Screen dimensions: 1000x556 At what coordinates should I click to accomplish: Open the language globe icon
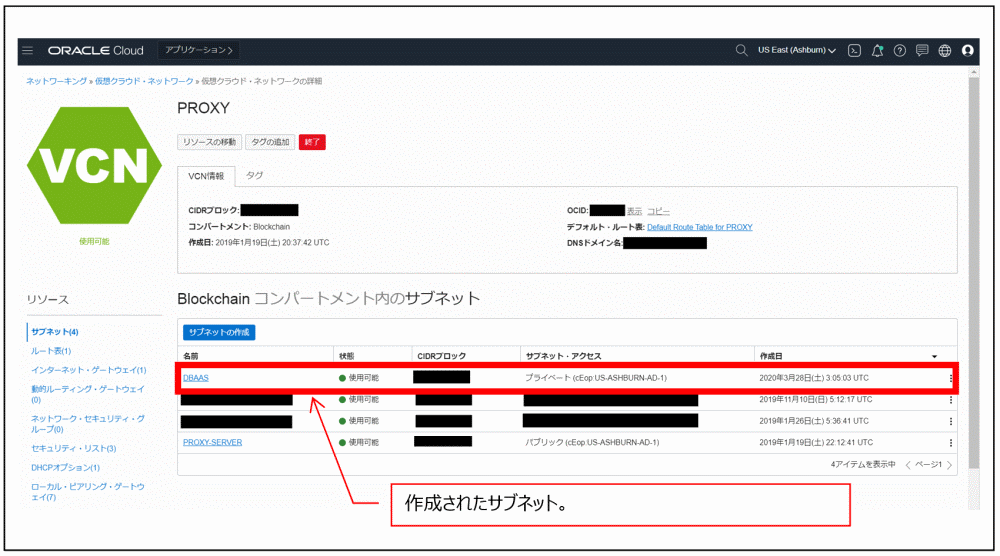point(945,50)
